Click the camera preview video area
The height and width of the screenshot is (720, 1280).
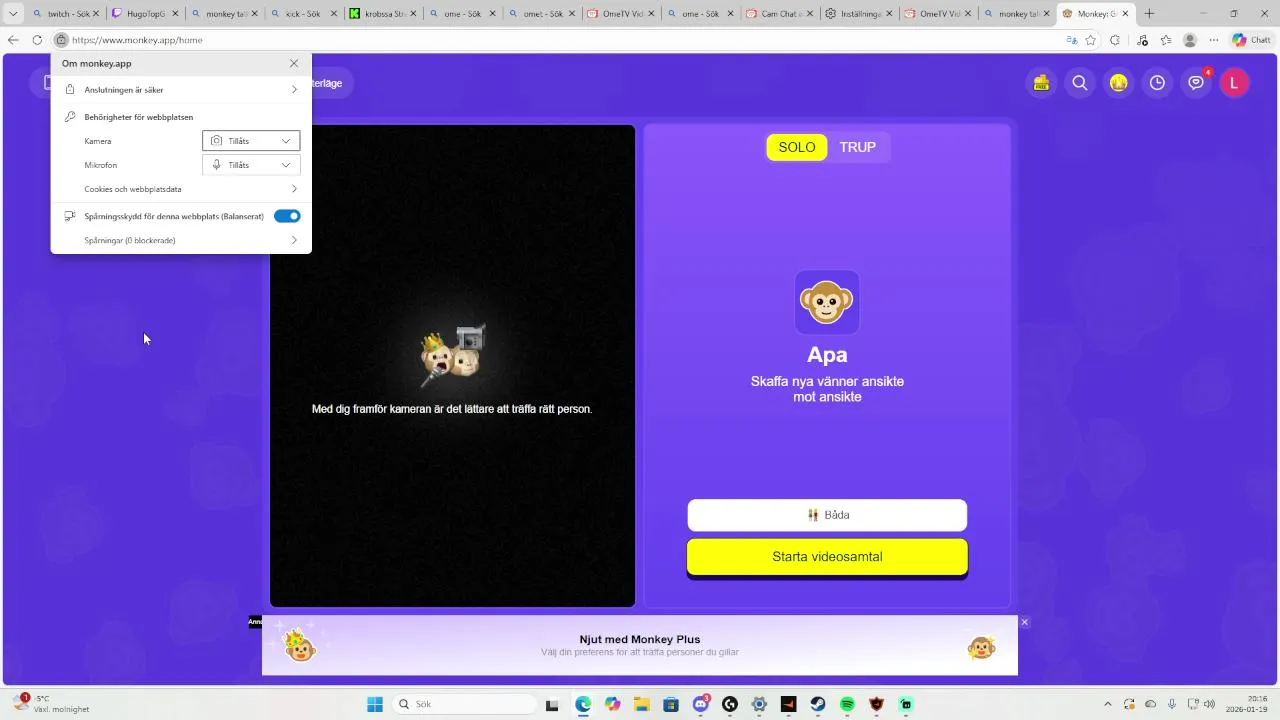click(x=452, y=366)
